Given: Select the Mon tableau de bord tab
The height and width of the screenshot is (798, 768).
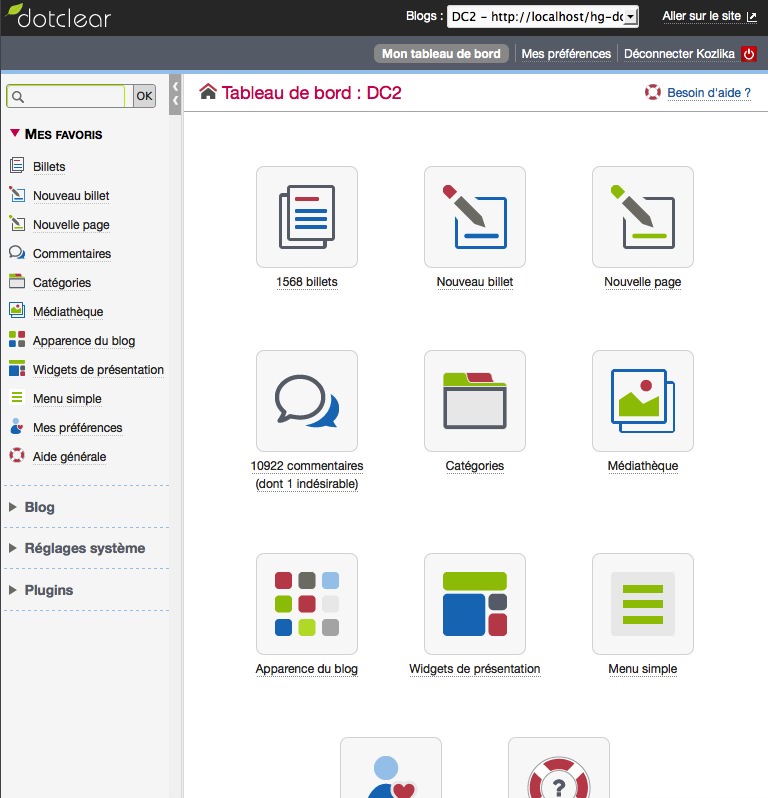Looking at the screenshot, I should click(x=441, y=54).
